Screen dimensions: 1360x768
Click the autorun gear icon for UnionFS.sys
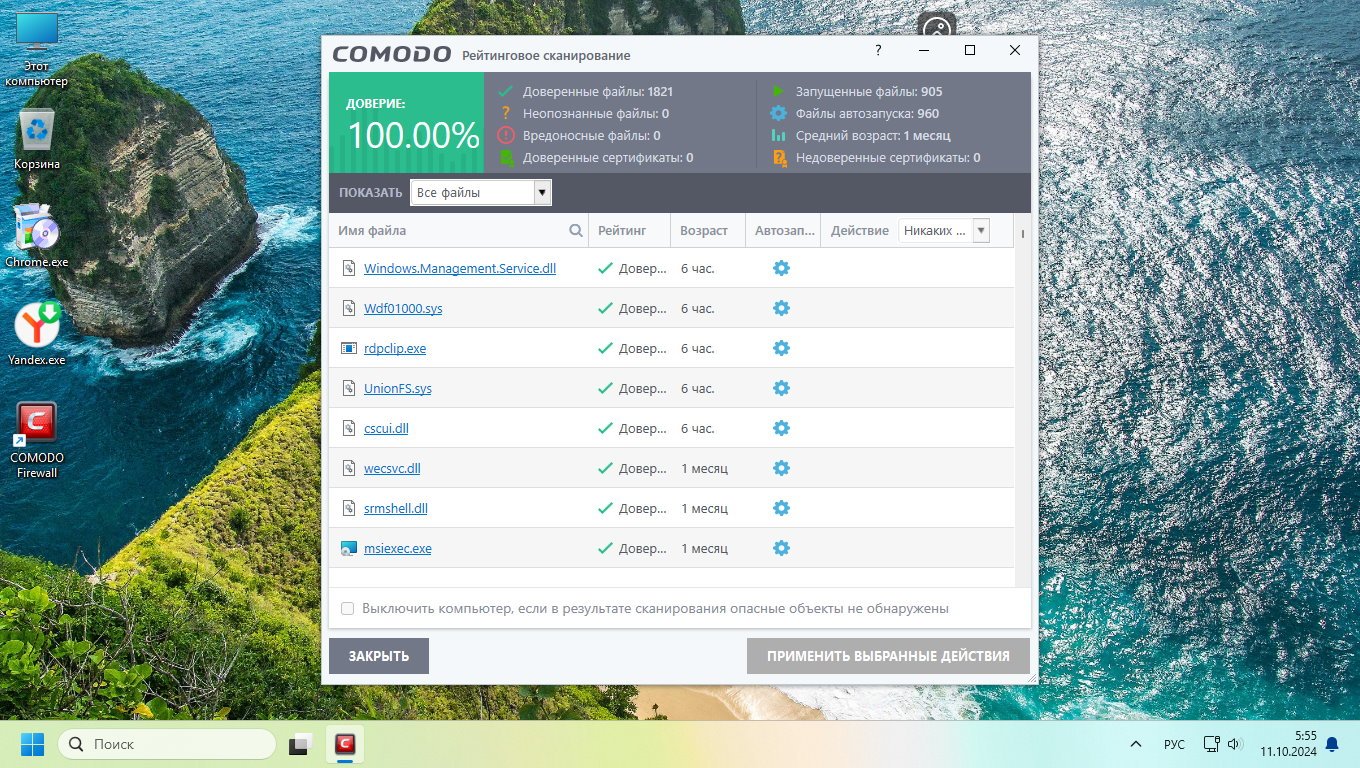(781, 388)
